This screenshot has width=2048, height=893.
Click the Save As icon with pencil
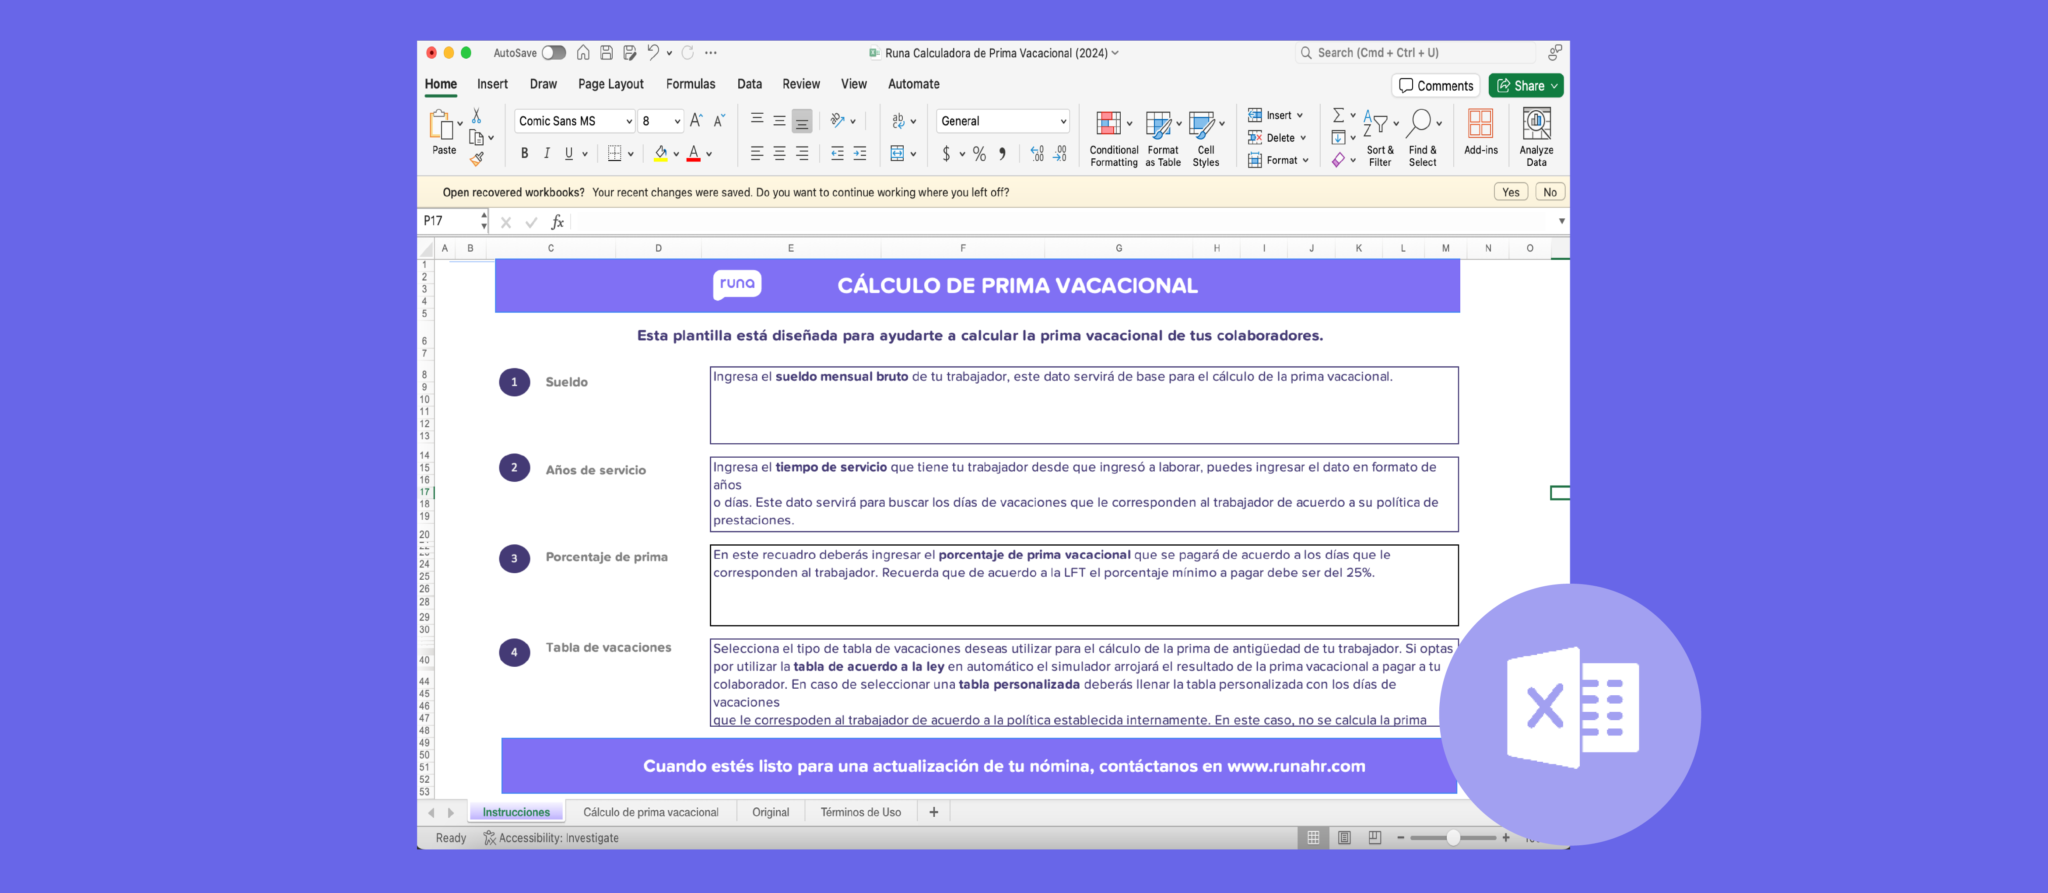point(629,53)
